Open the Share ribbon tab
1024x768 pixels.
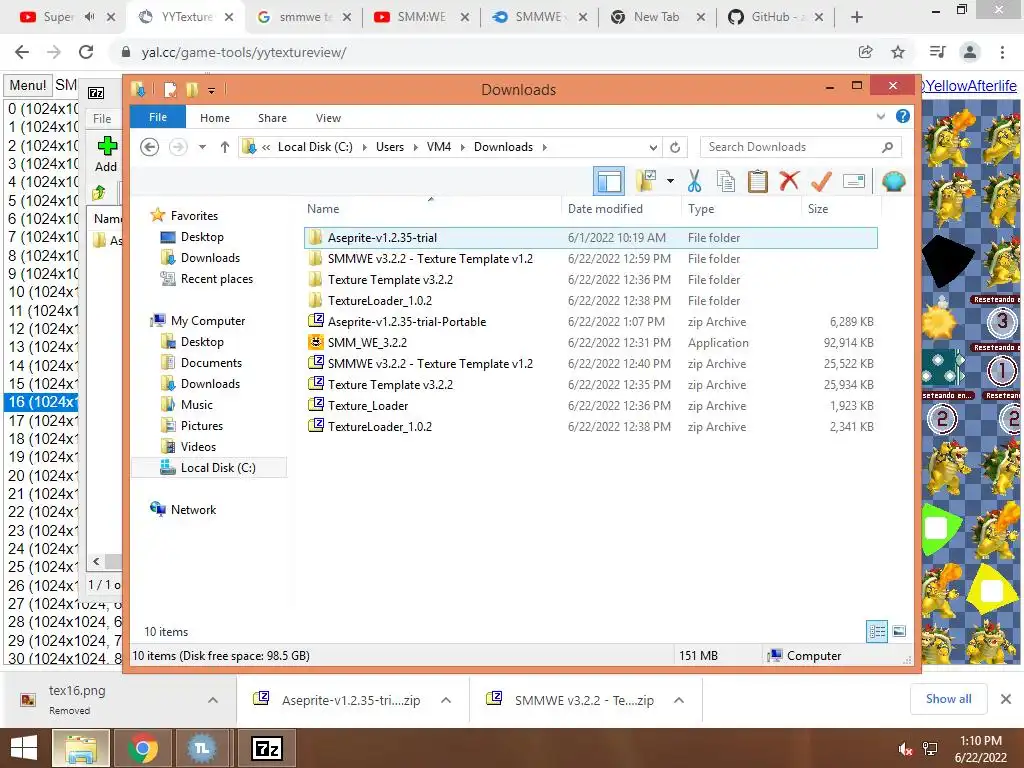[272, 118]
